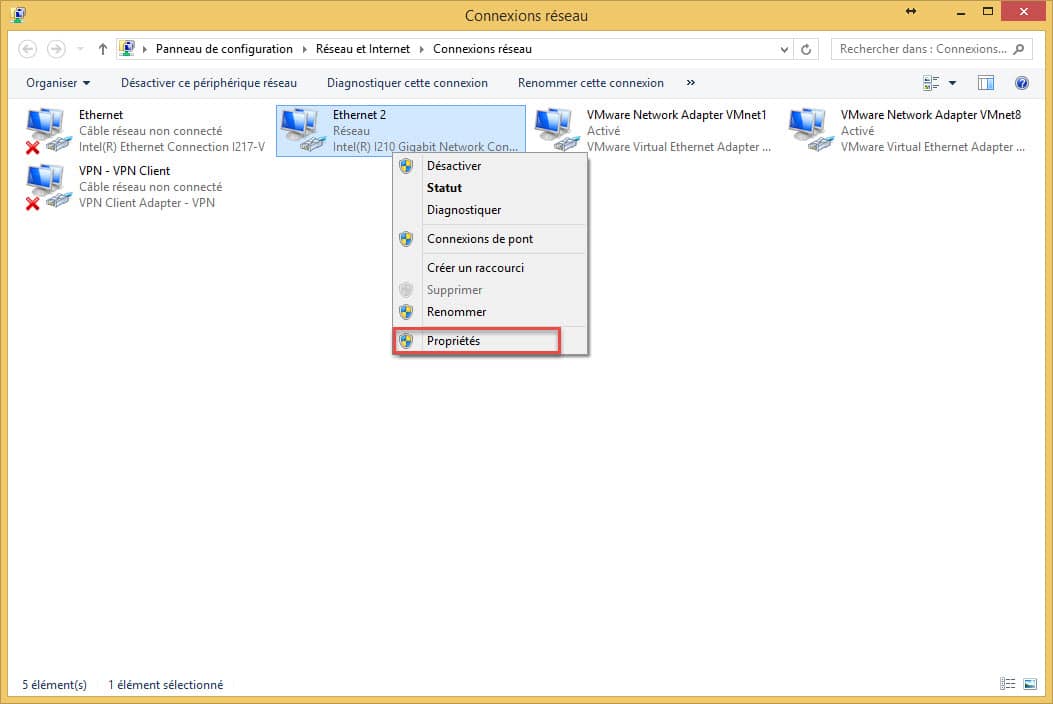
Task: Switch to large icons view in status bar
Action: (1030, 685)
